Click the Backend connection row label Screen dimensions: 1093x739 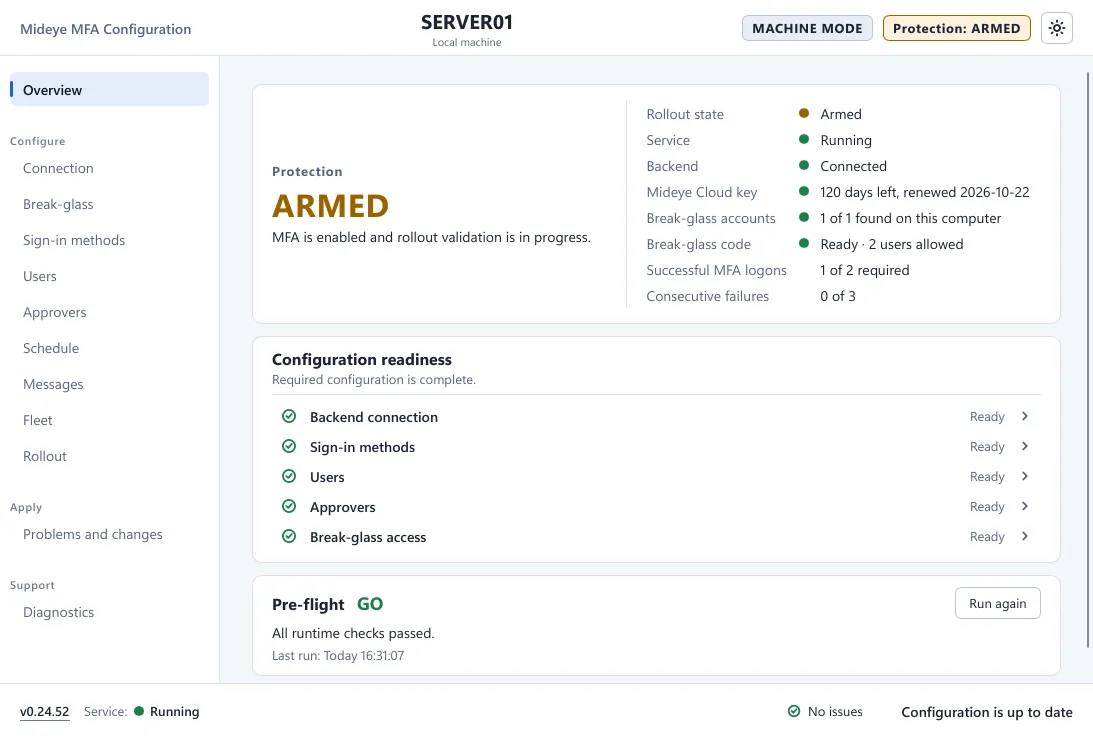pos(374,417)
